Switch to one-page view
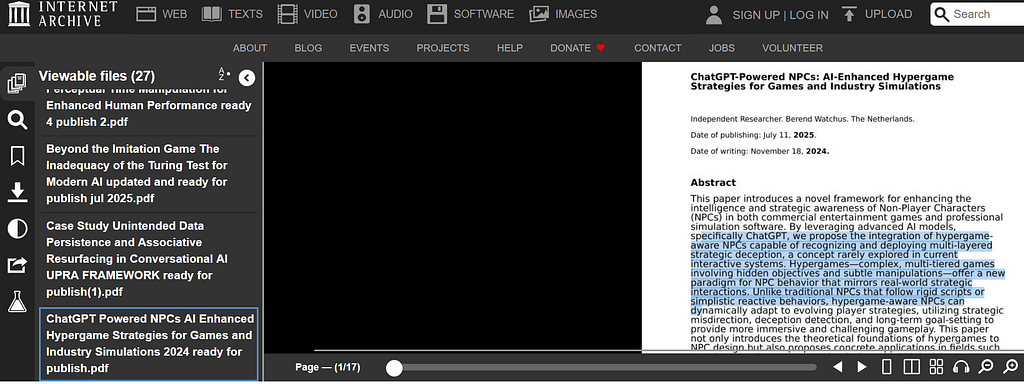The width and height of the screenshot is (1024, 384). pos(888,367)
